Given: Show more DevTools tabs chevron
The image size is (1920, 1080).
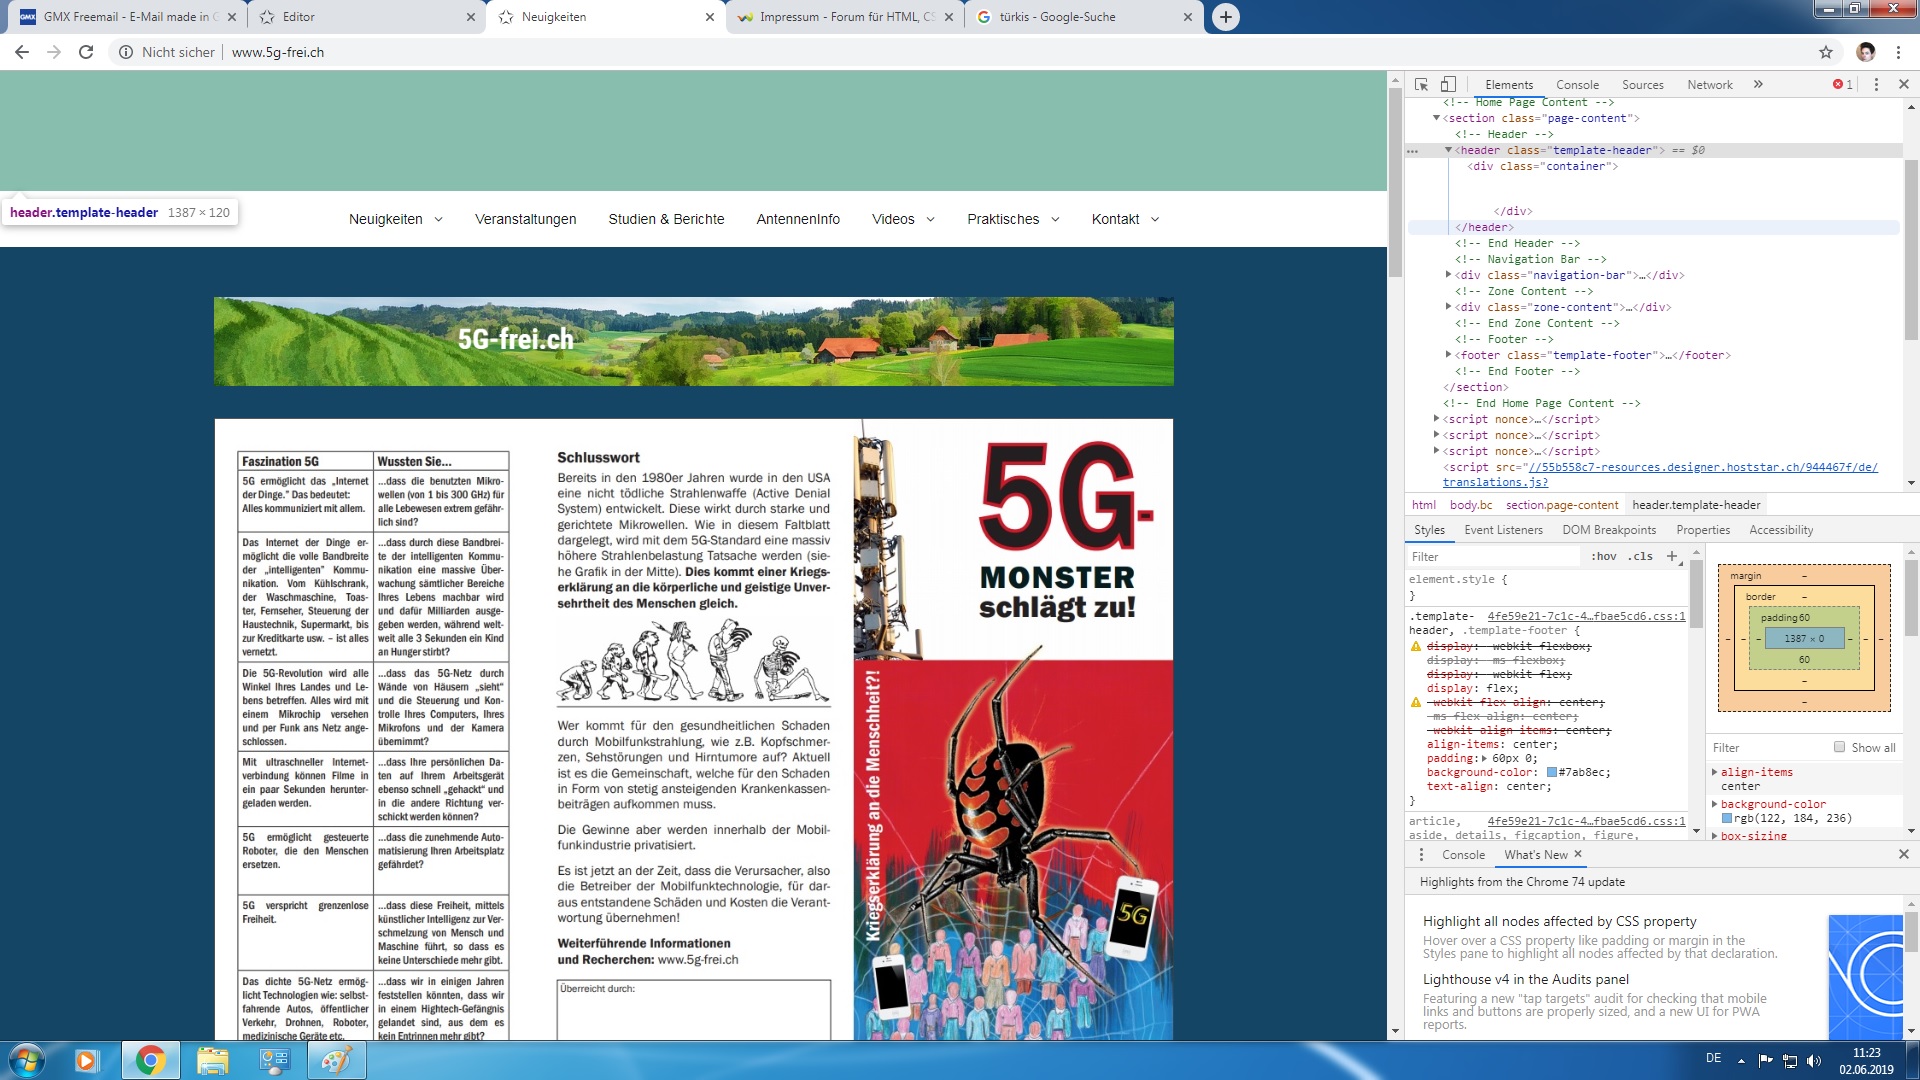Looking at the screenshot, I should (x=1758, y=85).
